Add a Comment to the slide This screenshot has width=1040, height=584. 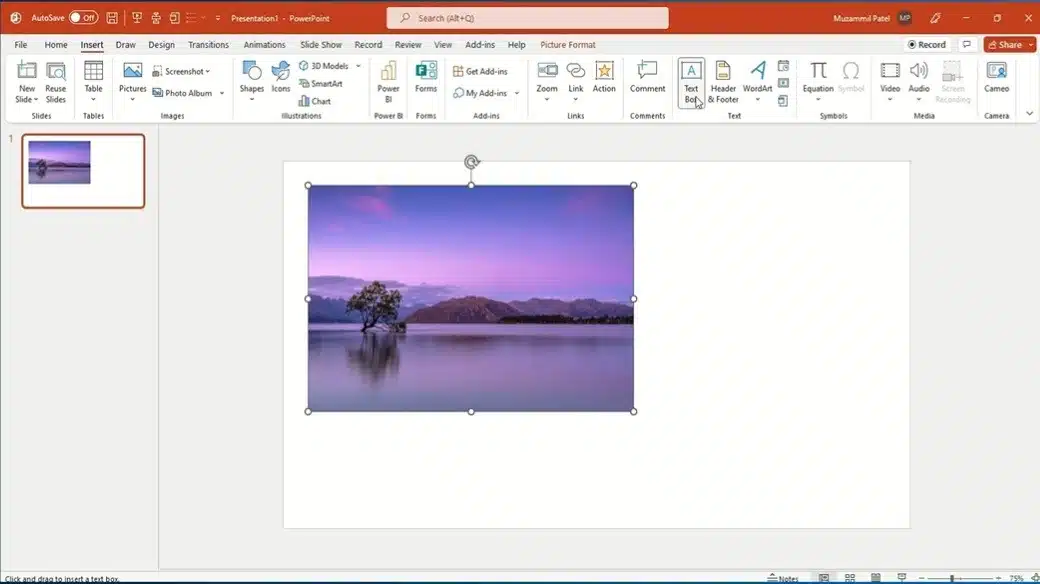click(647, 80)
